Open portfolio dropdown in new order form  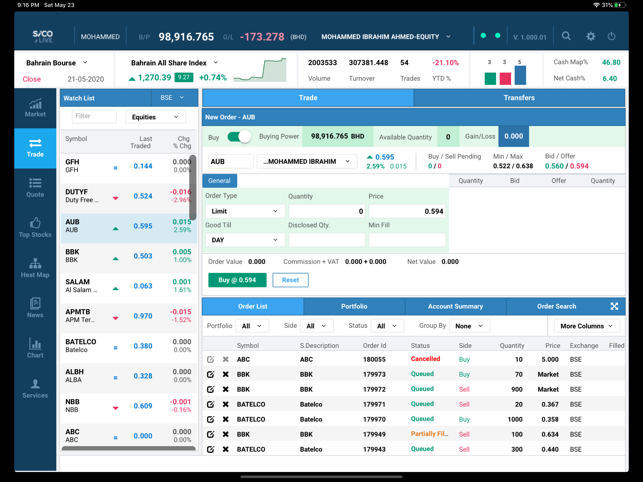click(307, 161)
